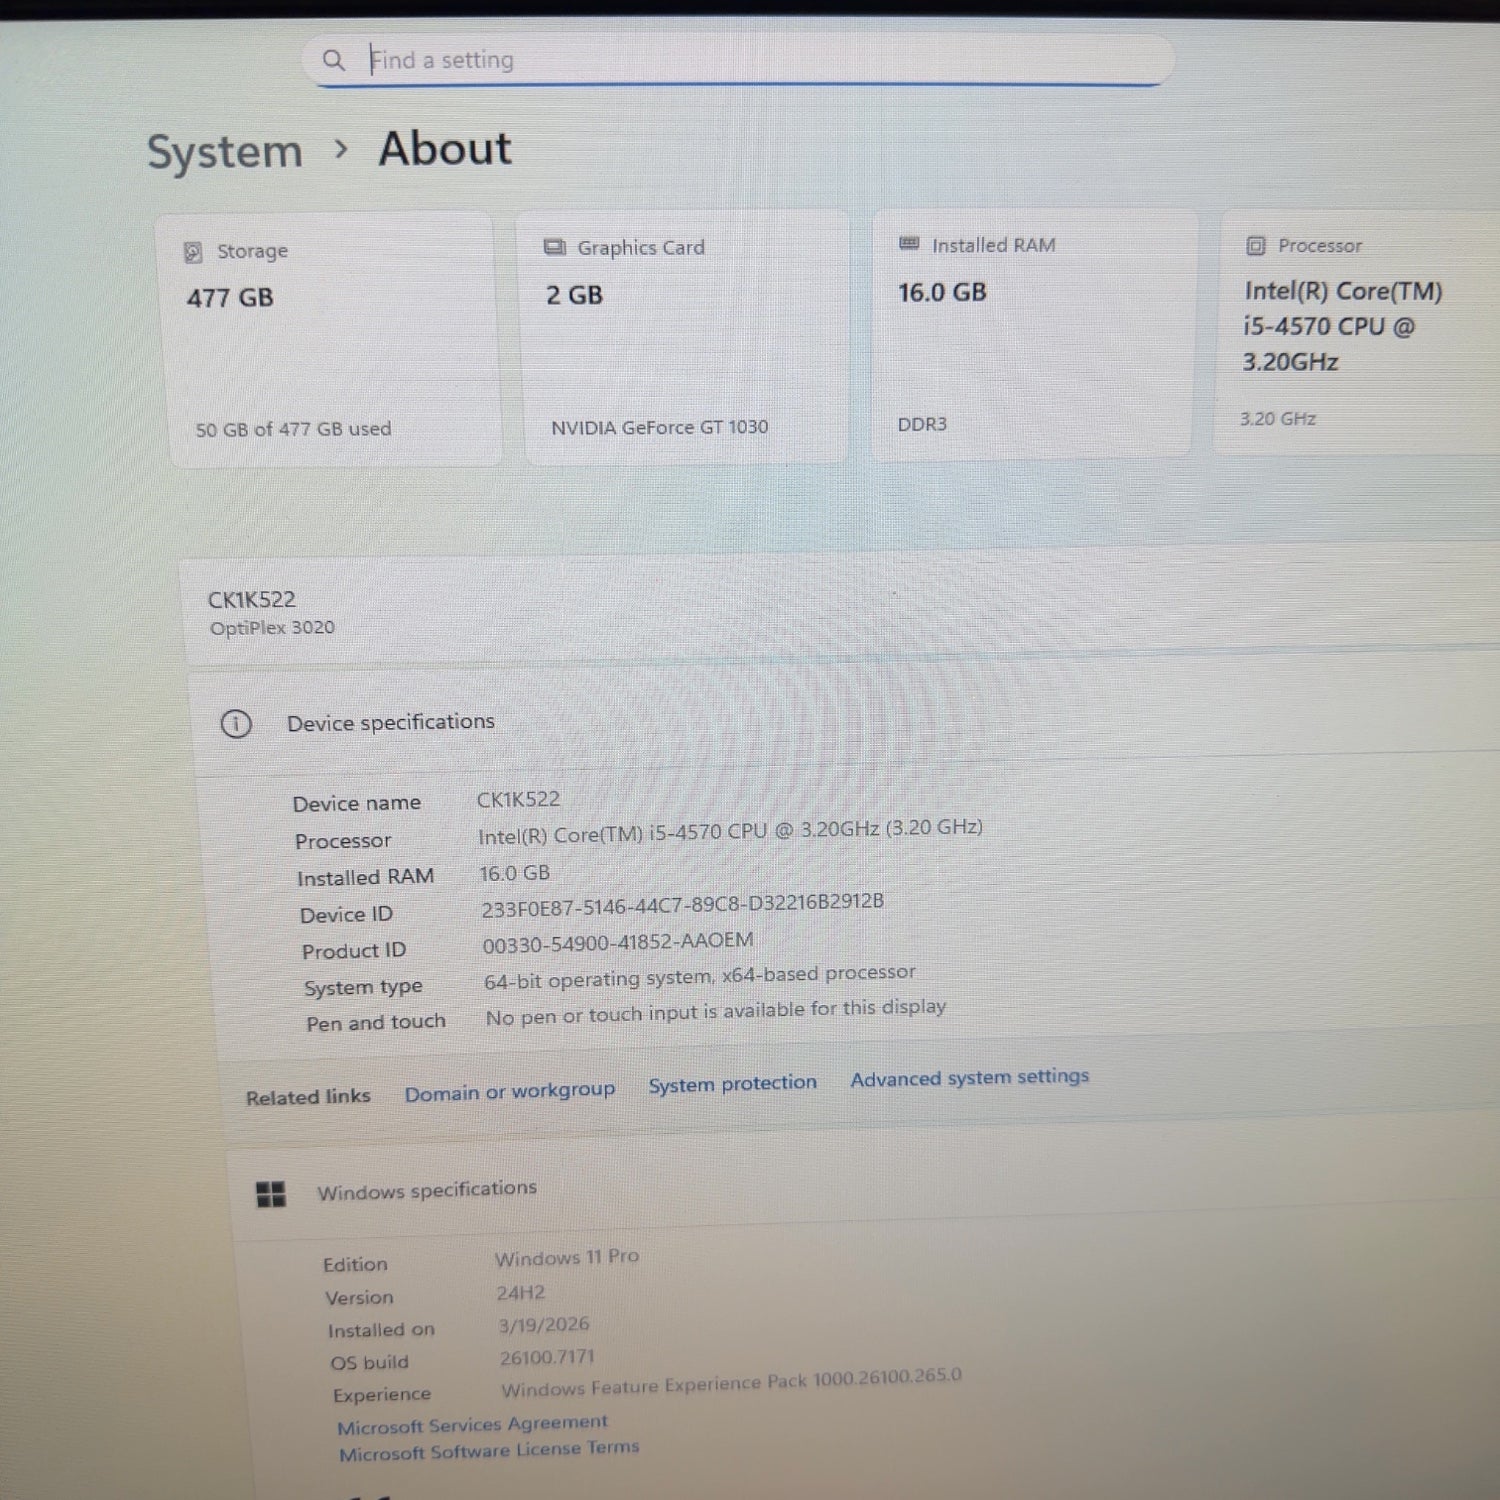The height and width of the screenshot is (1500, 1500).
Task: Open the Microsoft Services Agreement
Action: 472,1424
